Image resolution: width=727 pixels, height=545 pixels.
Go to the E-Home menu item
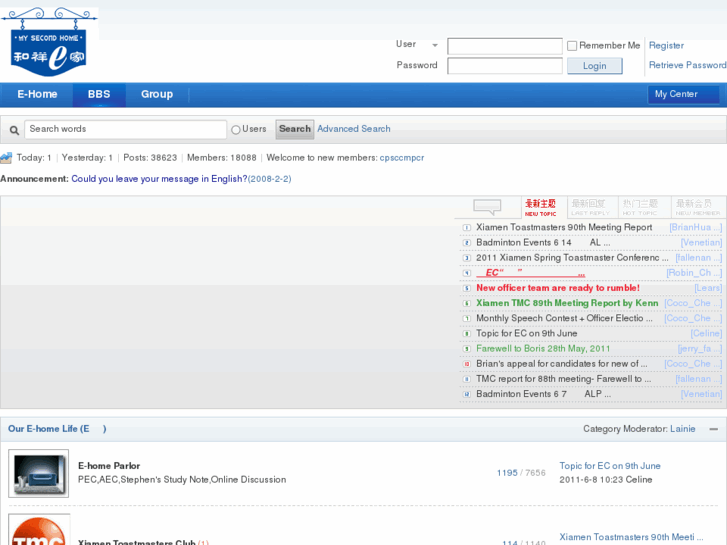coord(37,94)
